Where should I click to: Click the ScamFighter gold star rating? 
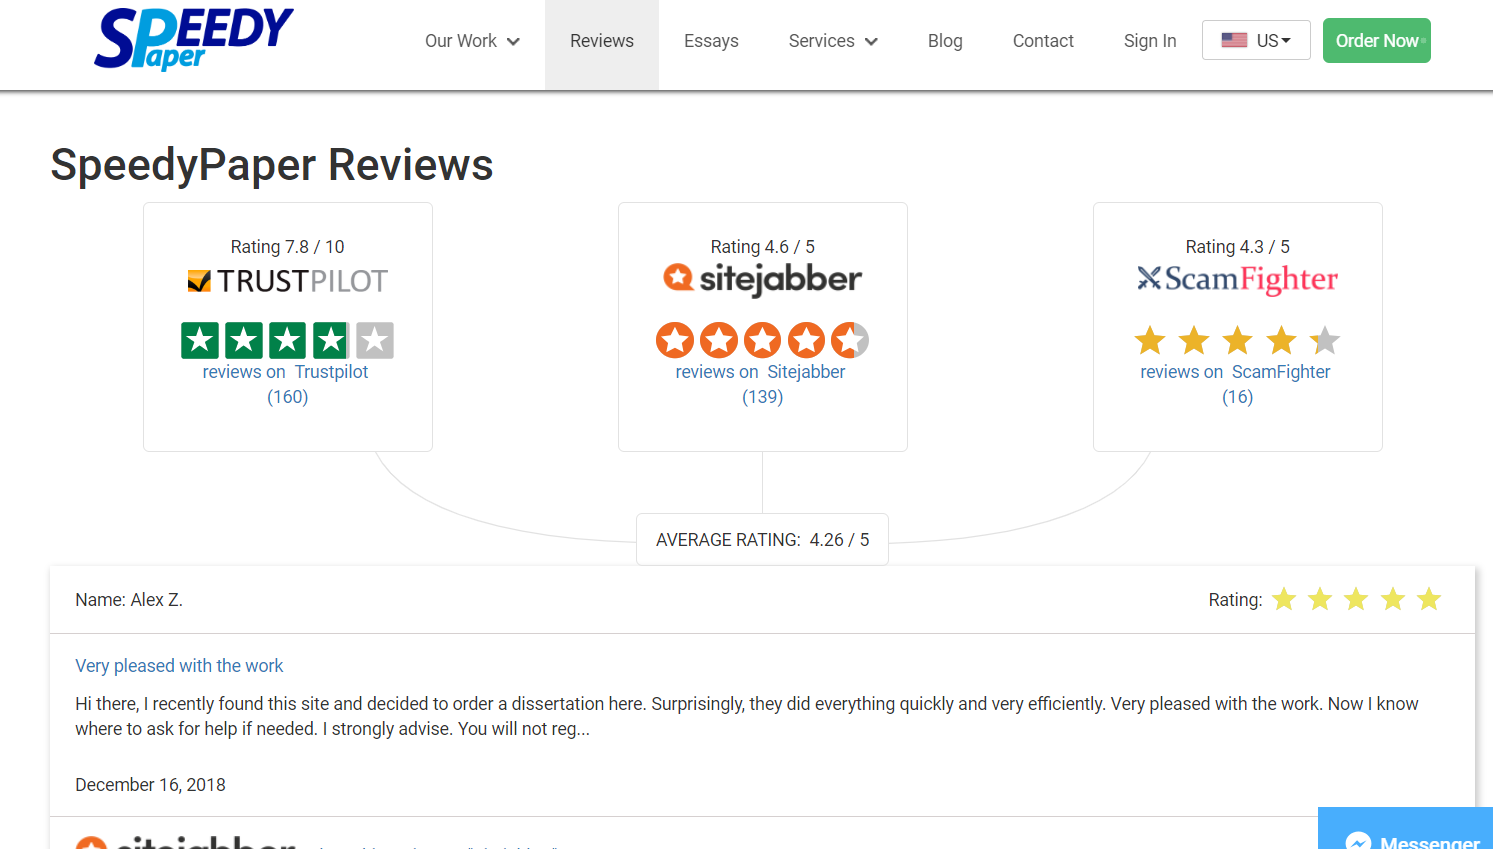click(x=1237, y=341)
